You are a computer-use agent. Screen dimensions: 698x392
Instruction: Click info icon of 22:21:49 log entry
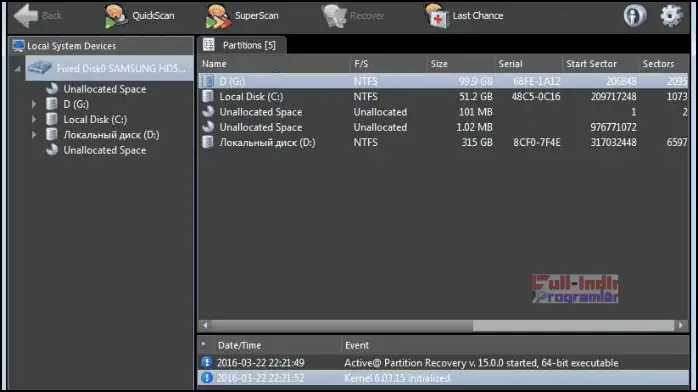(207, 362)
